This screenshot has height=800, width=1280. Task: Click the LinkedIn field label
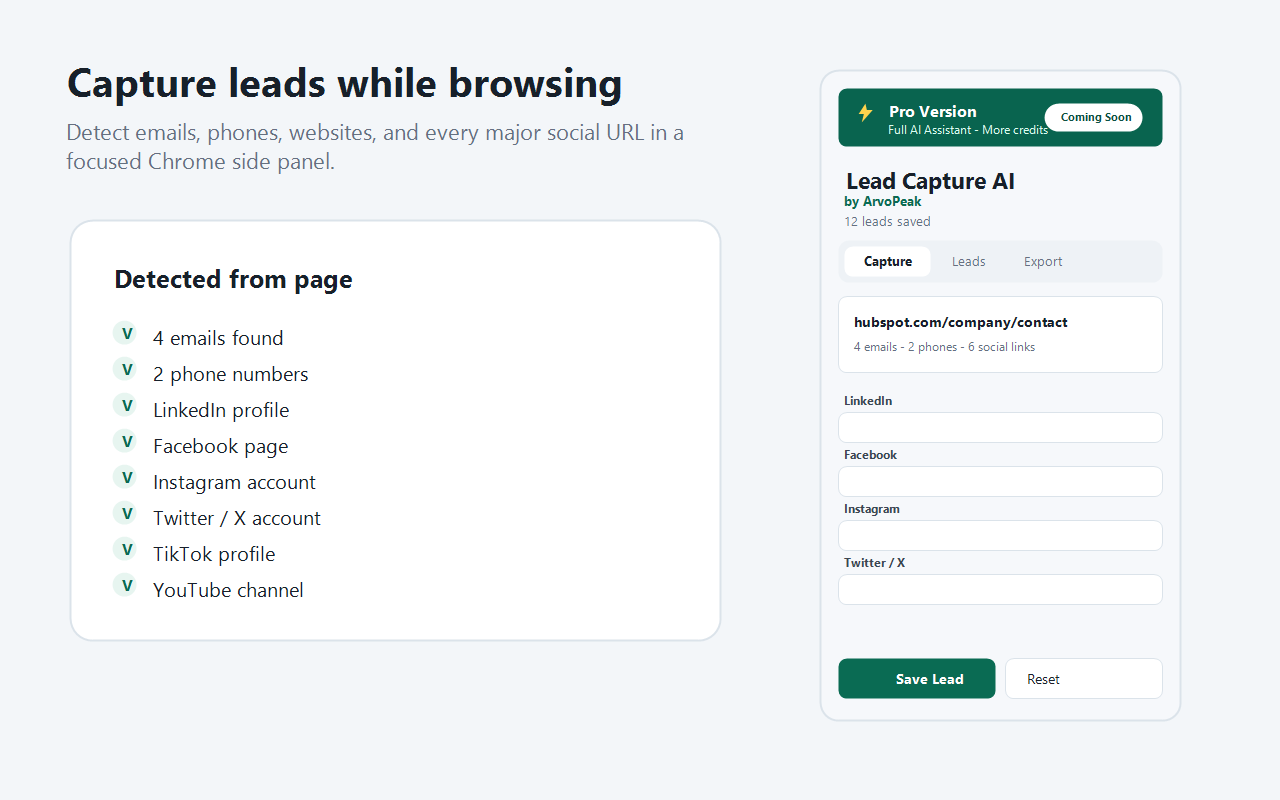868,401
